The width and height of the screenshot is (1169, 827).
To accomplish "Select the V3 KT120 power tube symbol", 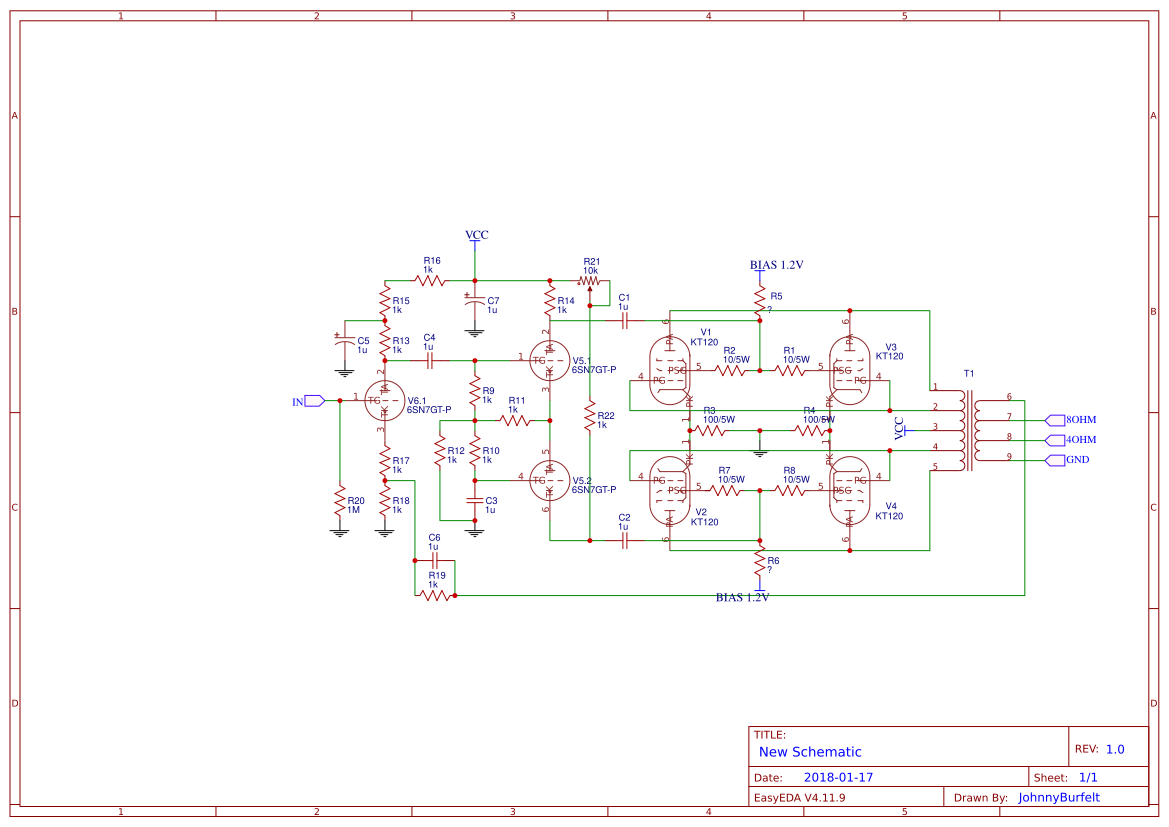I will pos(850,371).
